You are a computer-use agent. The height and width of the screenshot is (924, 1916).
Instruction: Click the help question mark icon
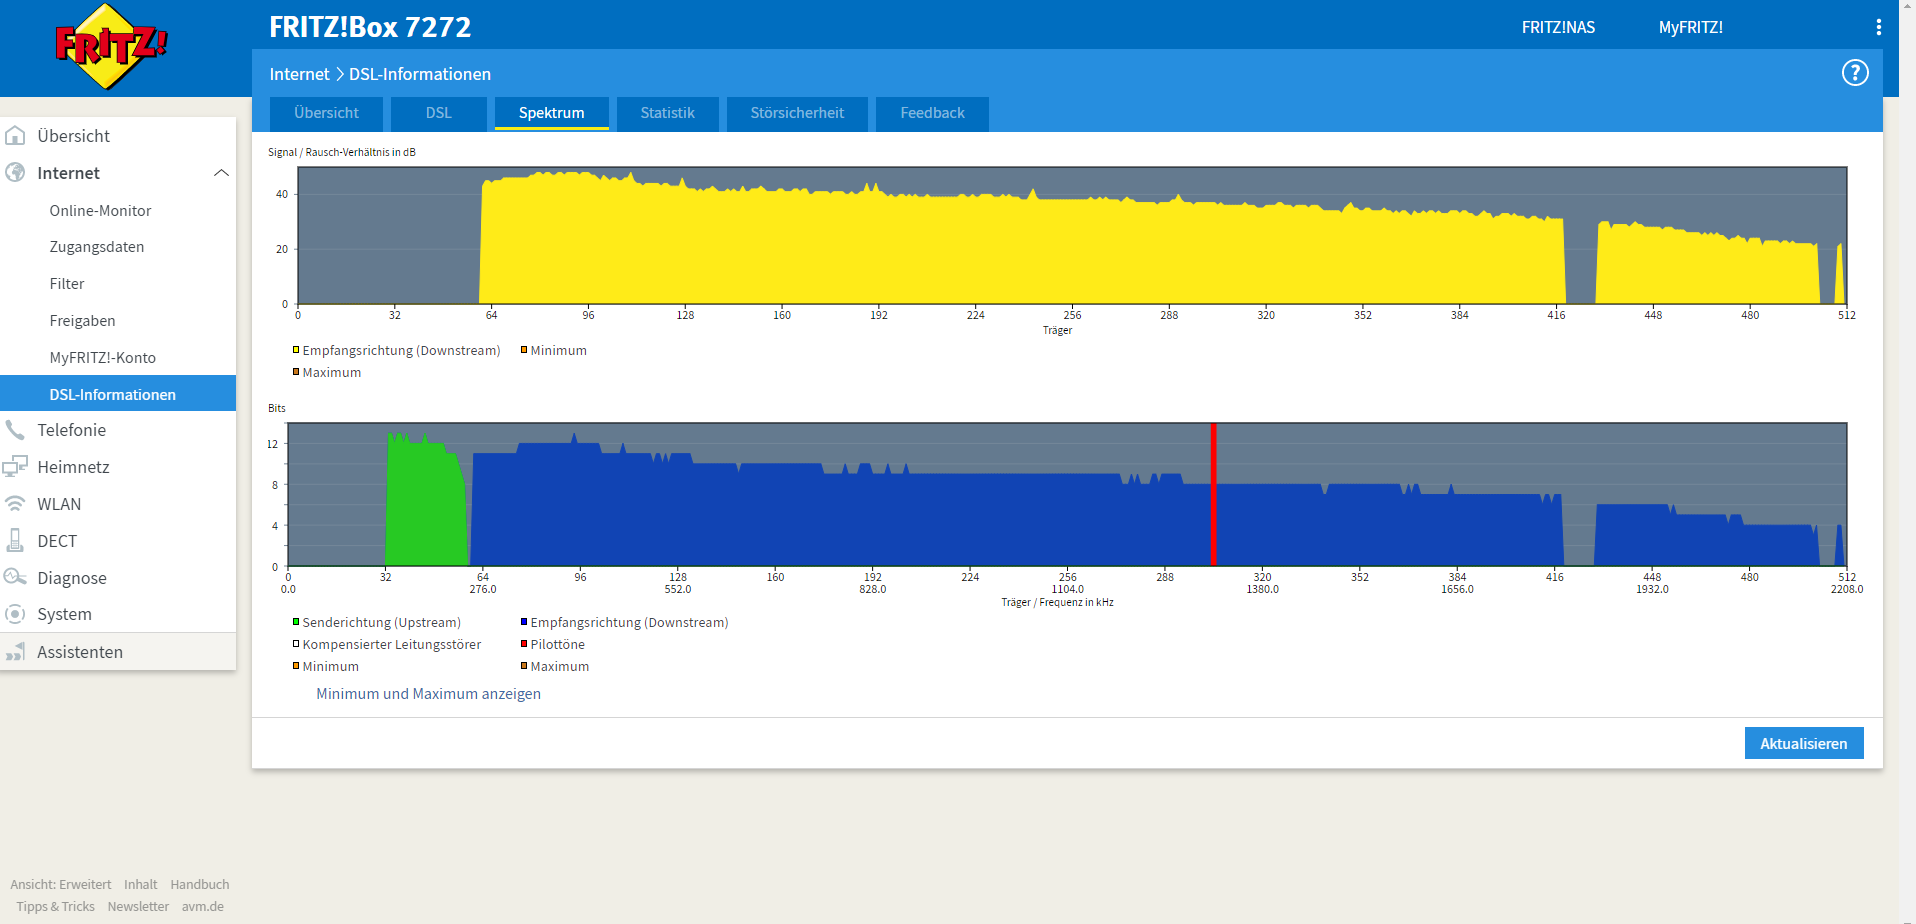pos(1855,73)
